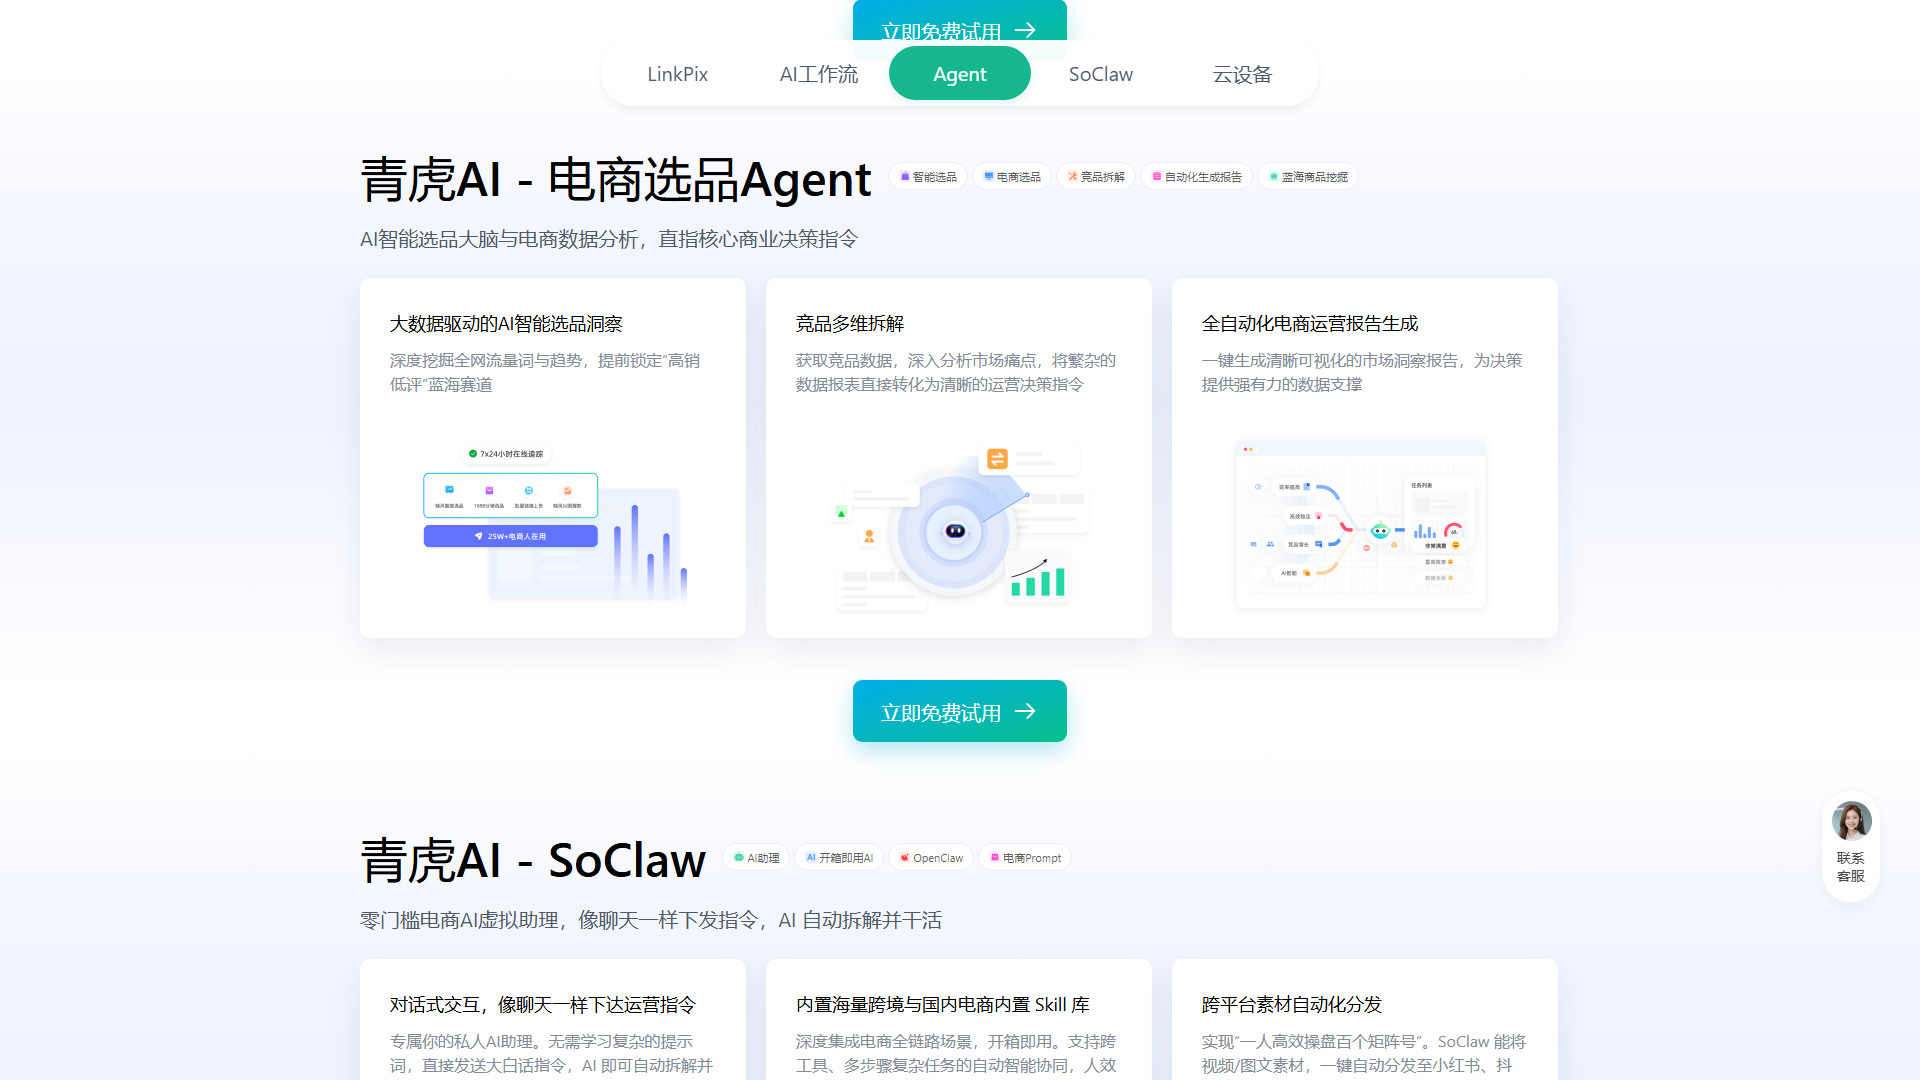Click the green bar chart icon in 竞品 illustration

tap(1038, 578)
